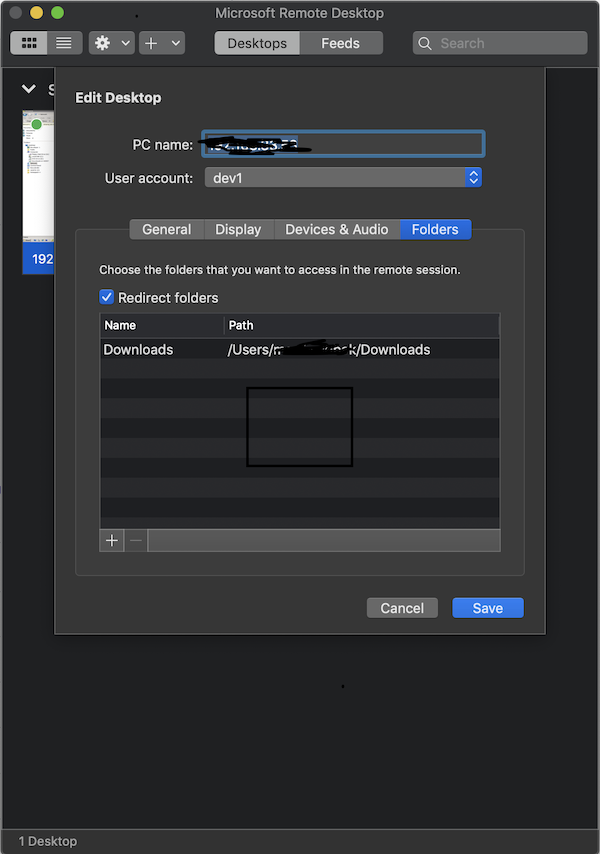
Task: Expand the add menu chevron
Action: point(175,43)
